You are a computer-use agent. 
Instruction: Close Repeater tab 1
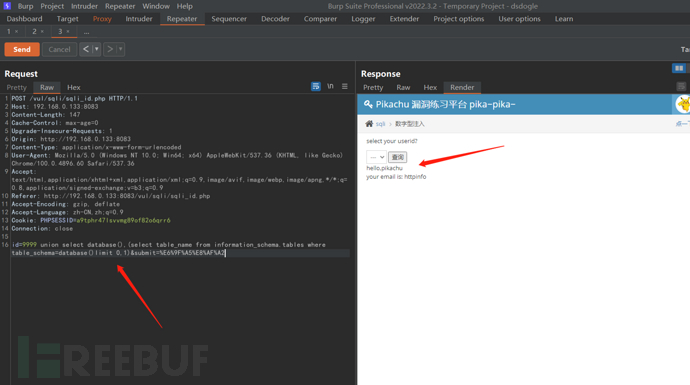click(x=16, y=31)
